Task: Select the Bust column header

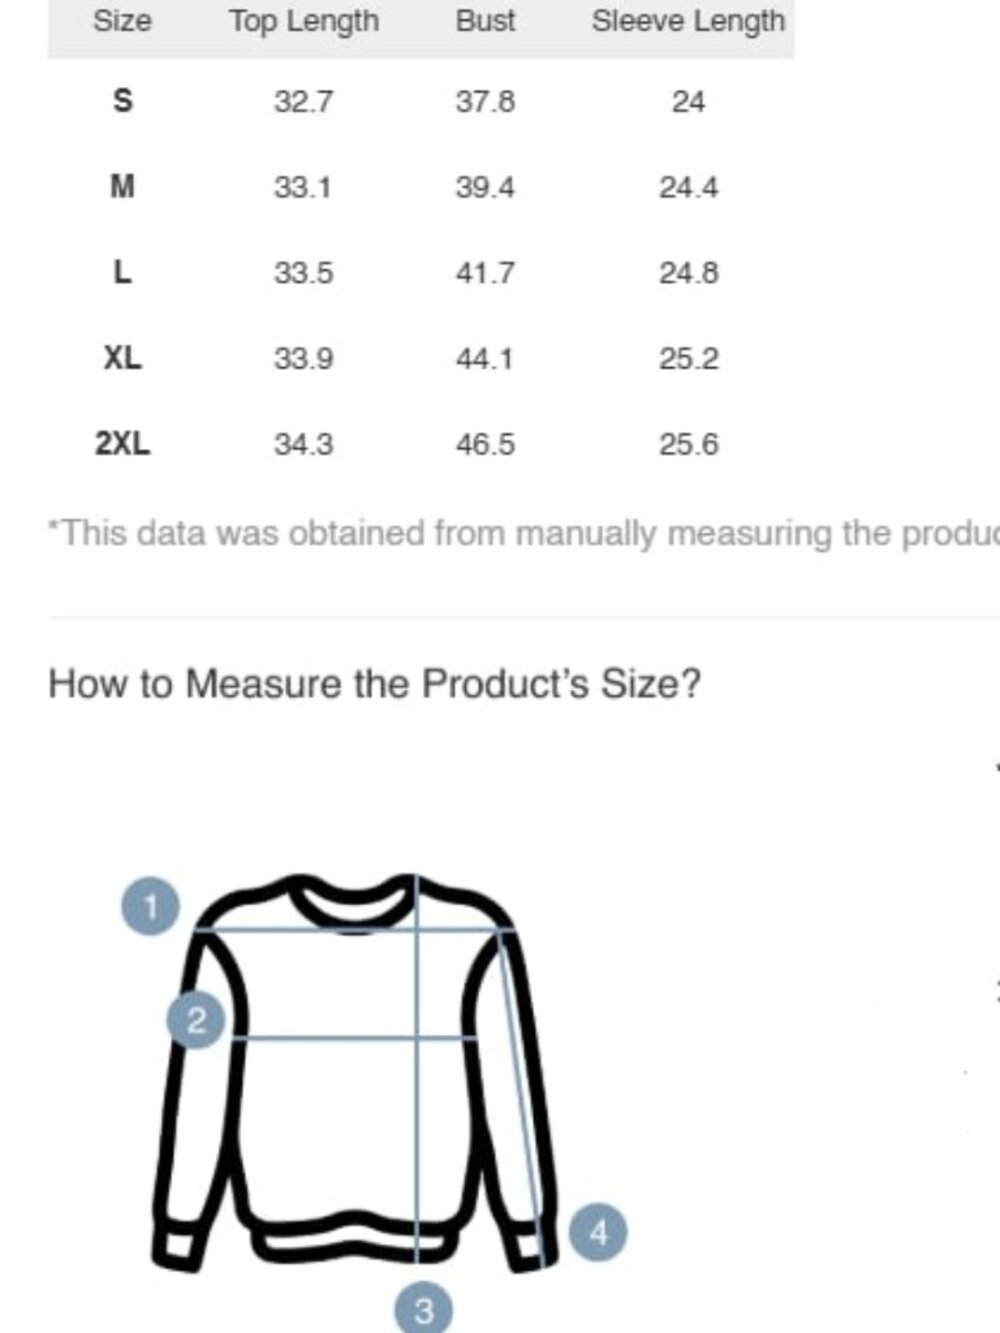Action: tap(485, 21)
